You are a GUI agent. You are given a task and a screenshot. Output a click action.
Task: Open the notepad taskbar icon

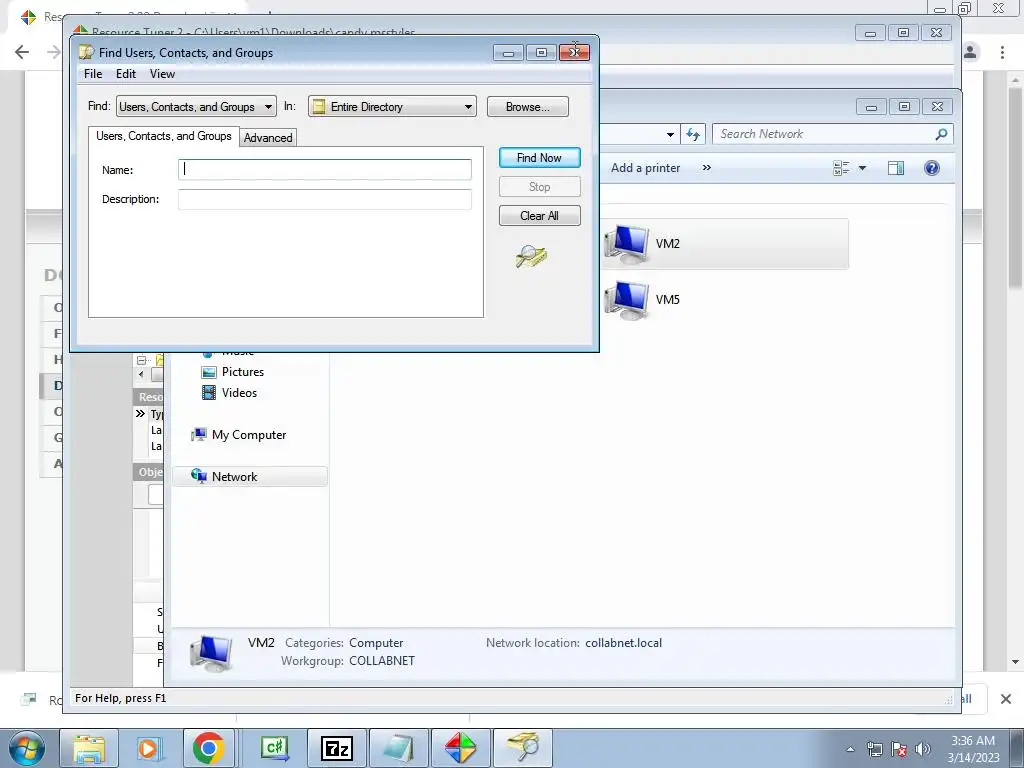(398, 748)
